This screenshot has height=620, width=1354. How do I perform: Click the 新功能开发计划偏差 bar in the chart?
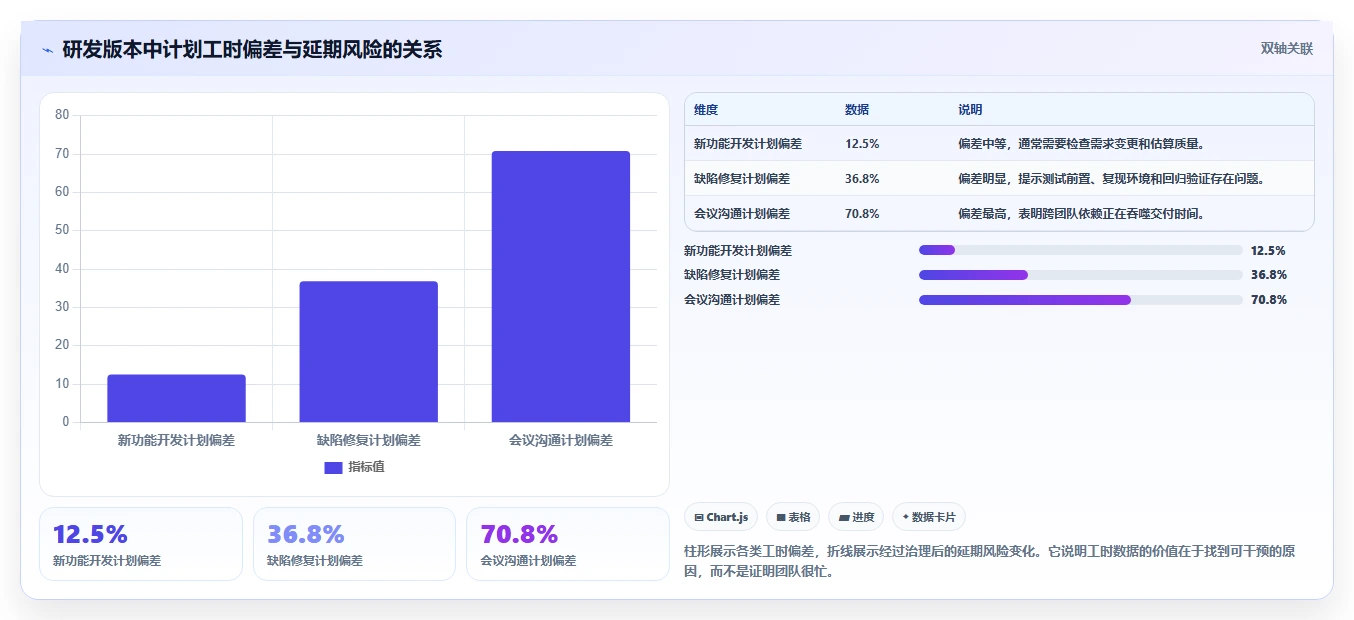tap(176, 398)
